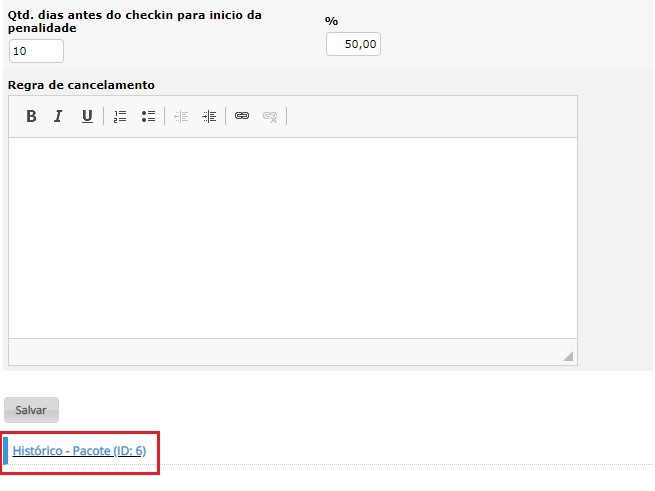
Task: Insert a bulleted list
Action: (148, 116)
